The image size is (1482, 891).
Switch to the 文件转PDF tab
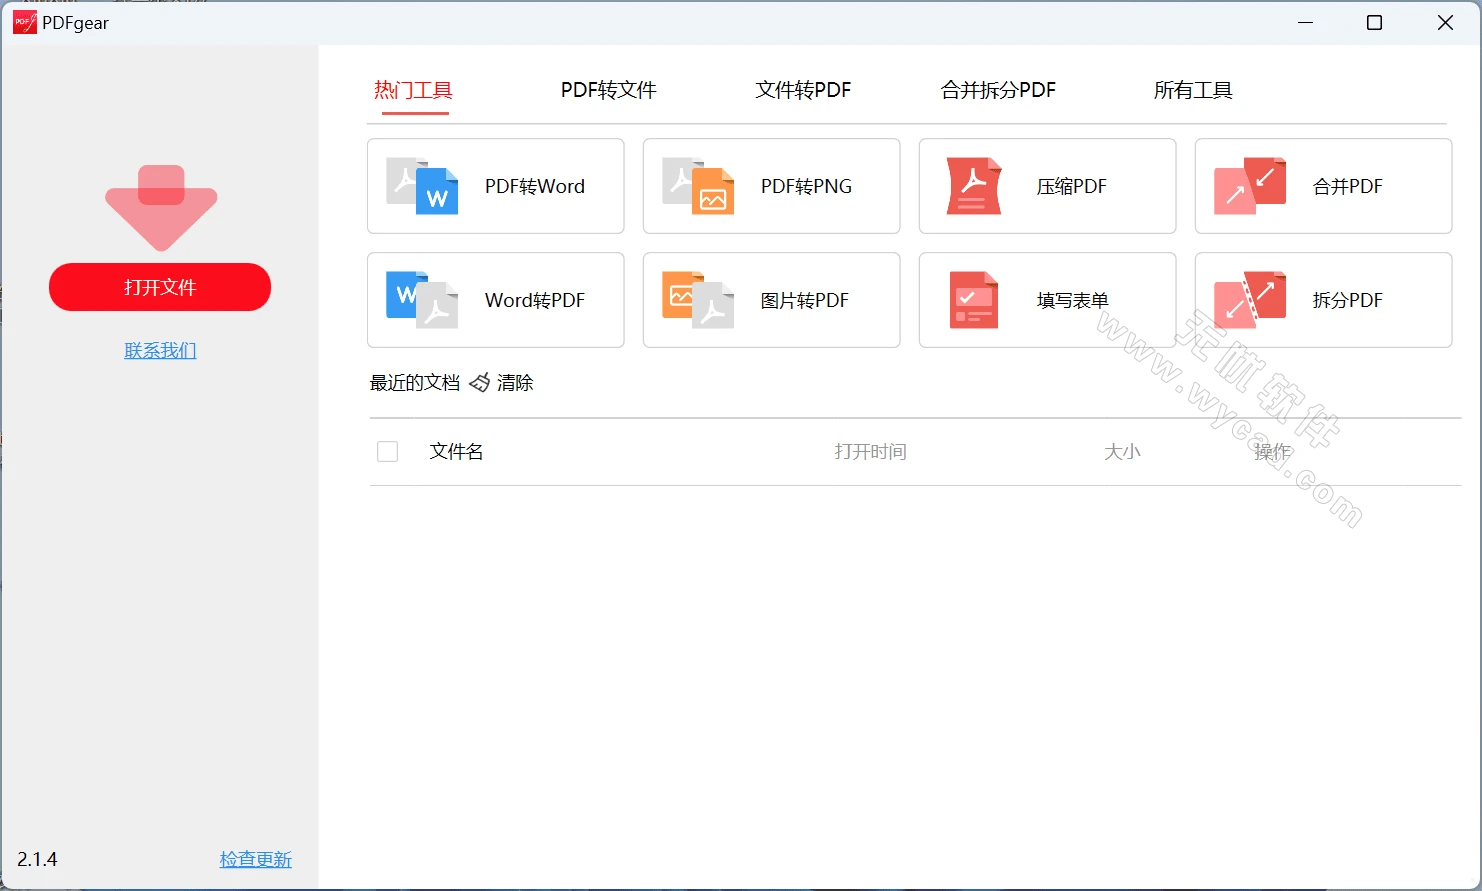click(802, 90)
